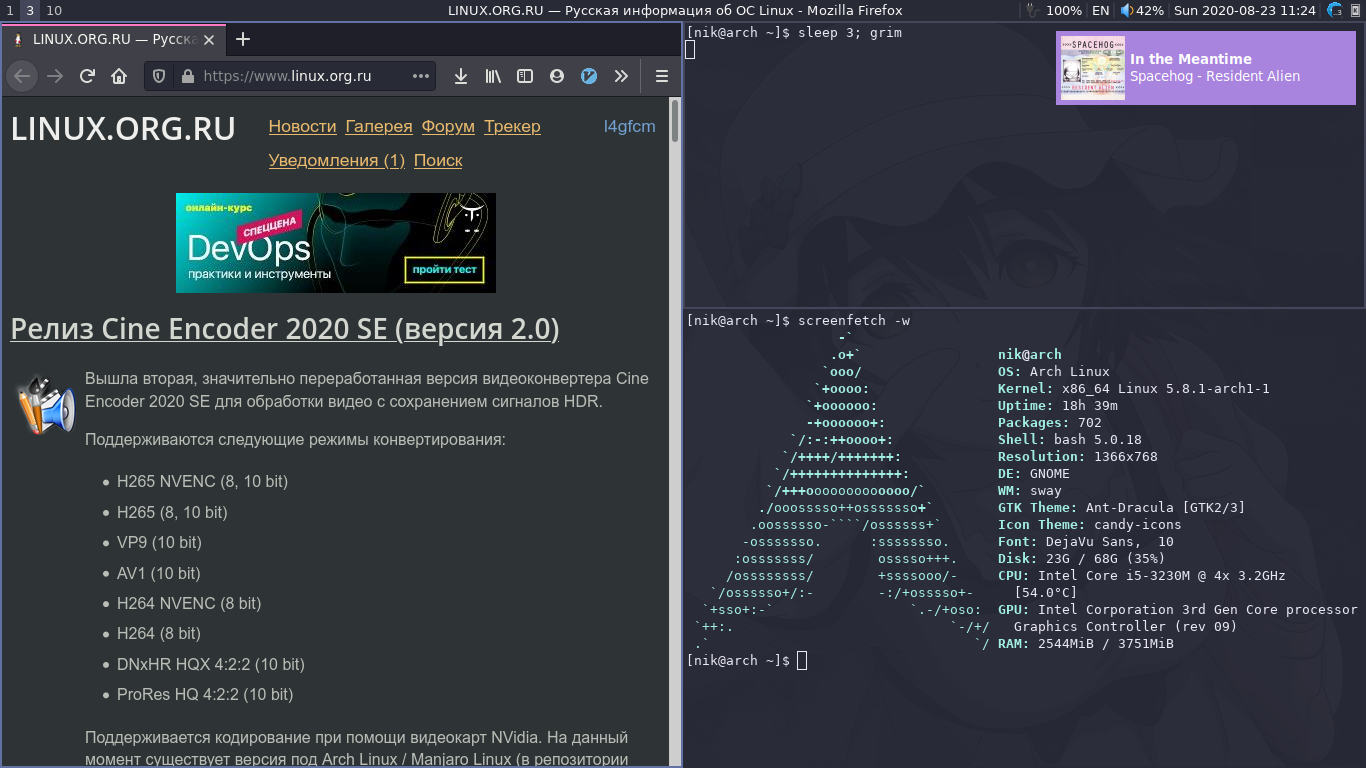Click the Kernel line in screenfetch output
The height and width of the screenshot is (768, 1366).
coord(1134,388)
